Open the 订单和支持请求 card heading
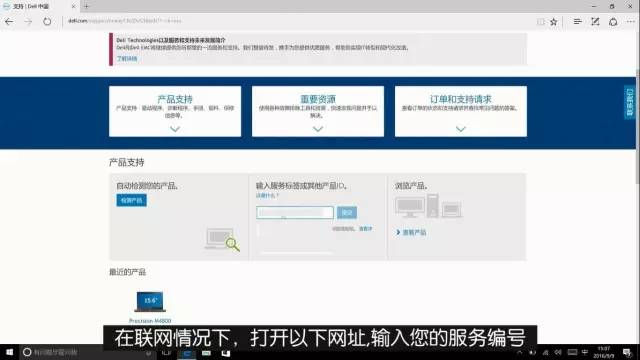This screenshot has width=640, height=360. click(x=460, y=99)
